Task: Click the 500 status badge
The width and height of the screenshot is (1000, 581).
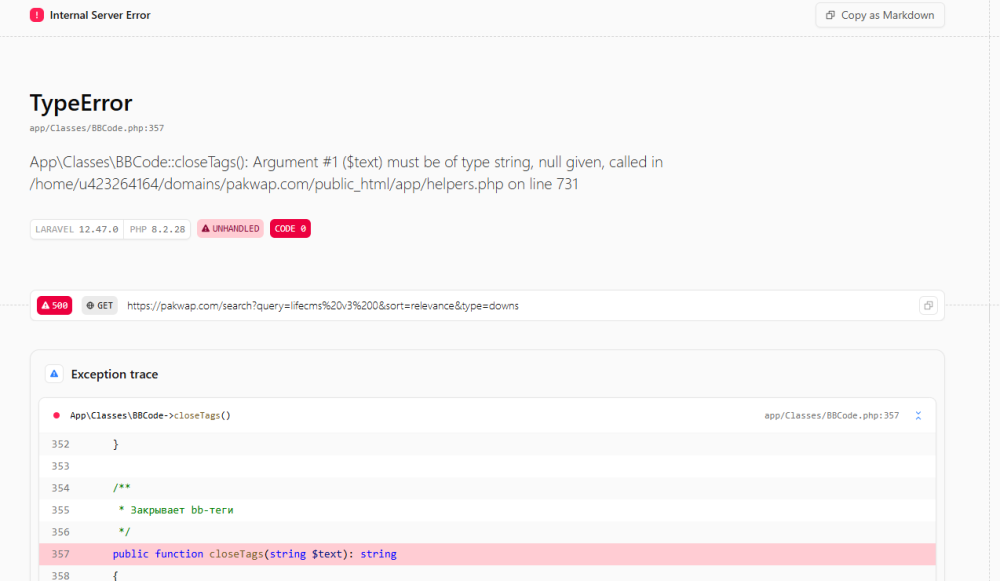Action: click(54, 305)
